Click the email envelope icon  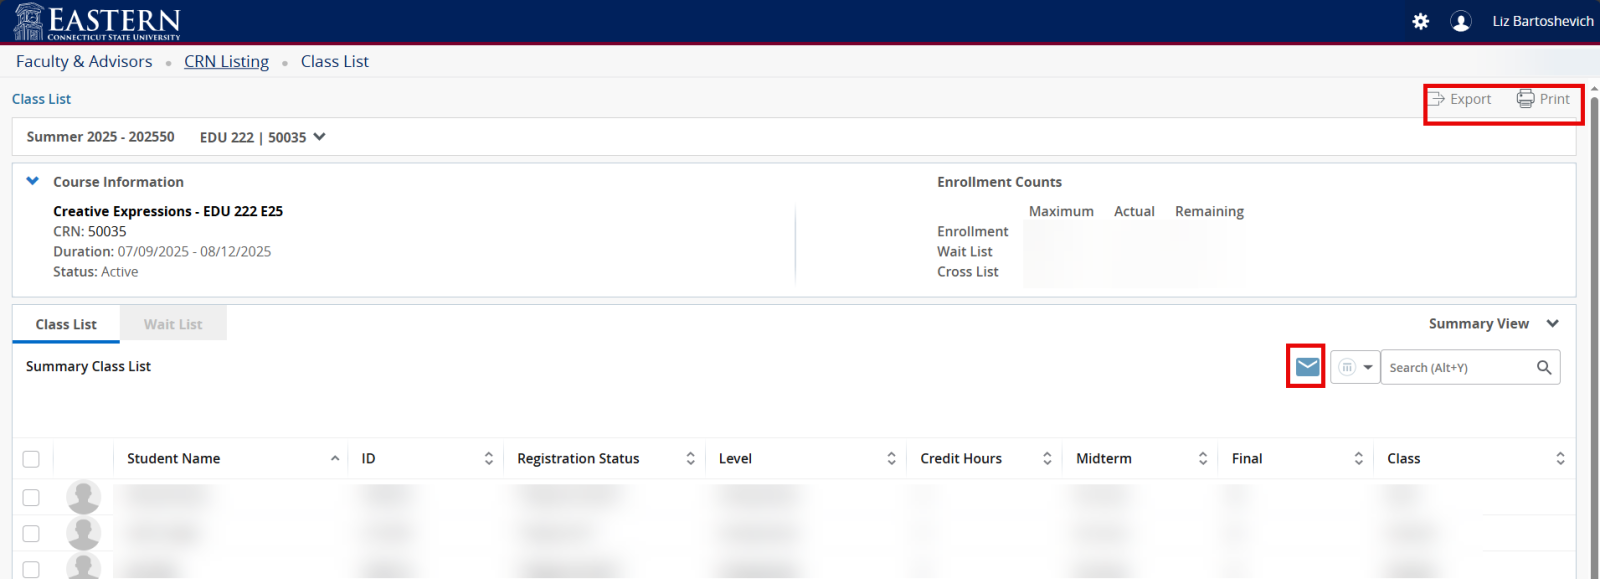click(1306, 367)
